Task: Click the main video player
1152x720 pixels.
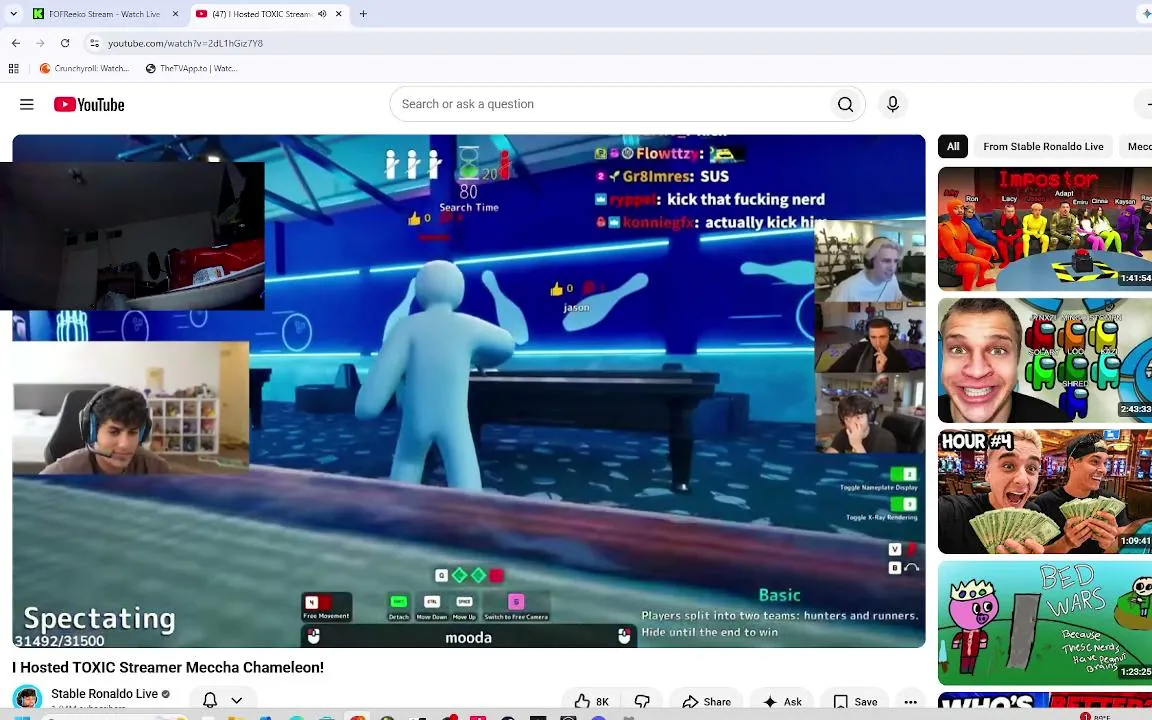Action: (469, 391)
